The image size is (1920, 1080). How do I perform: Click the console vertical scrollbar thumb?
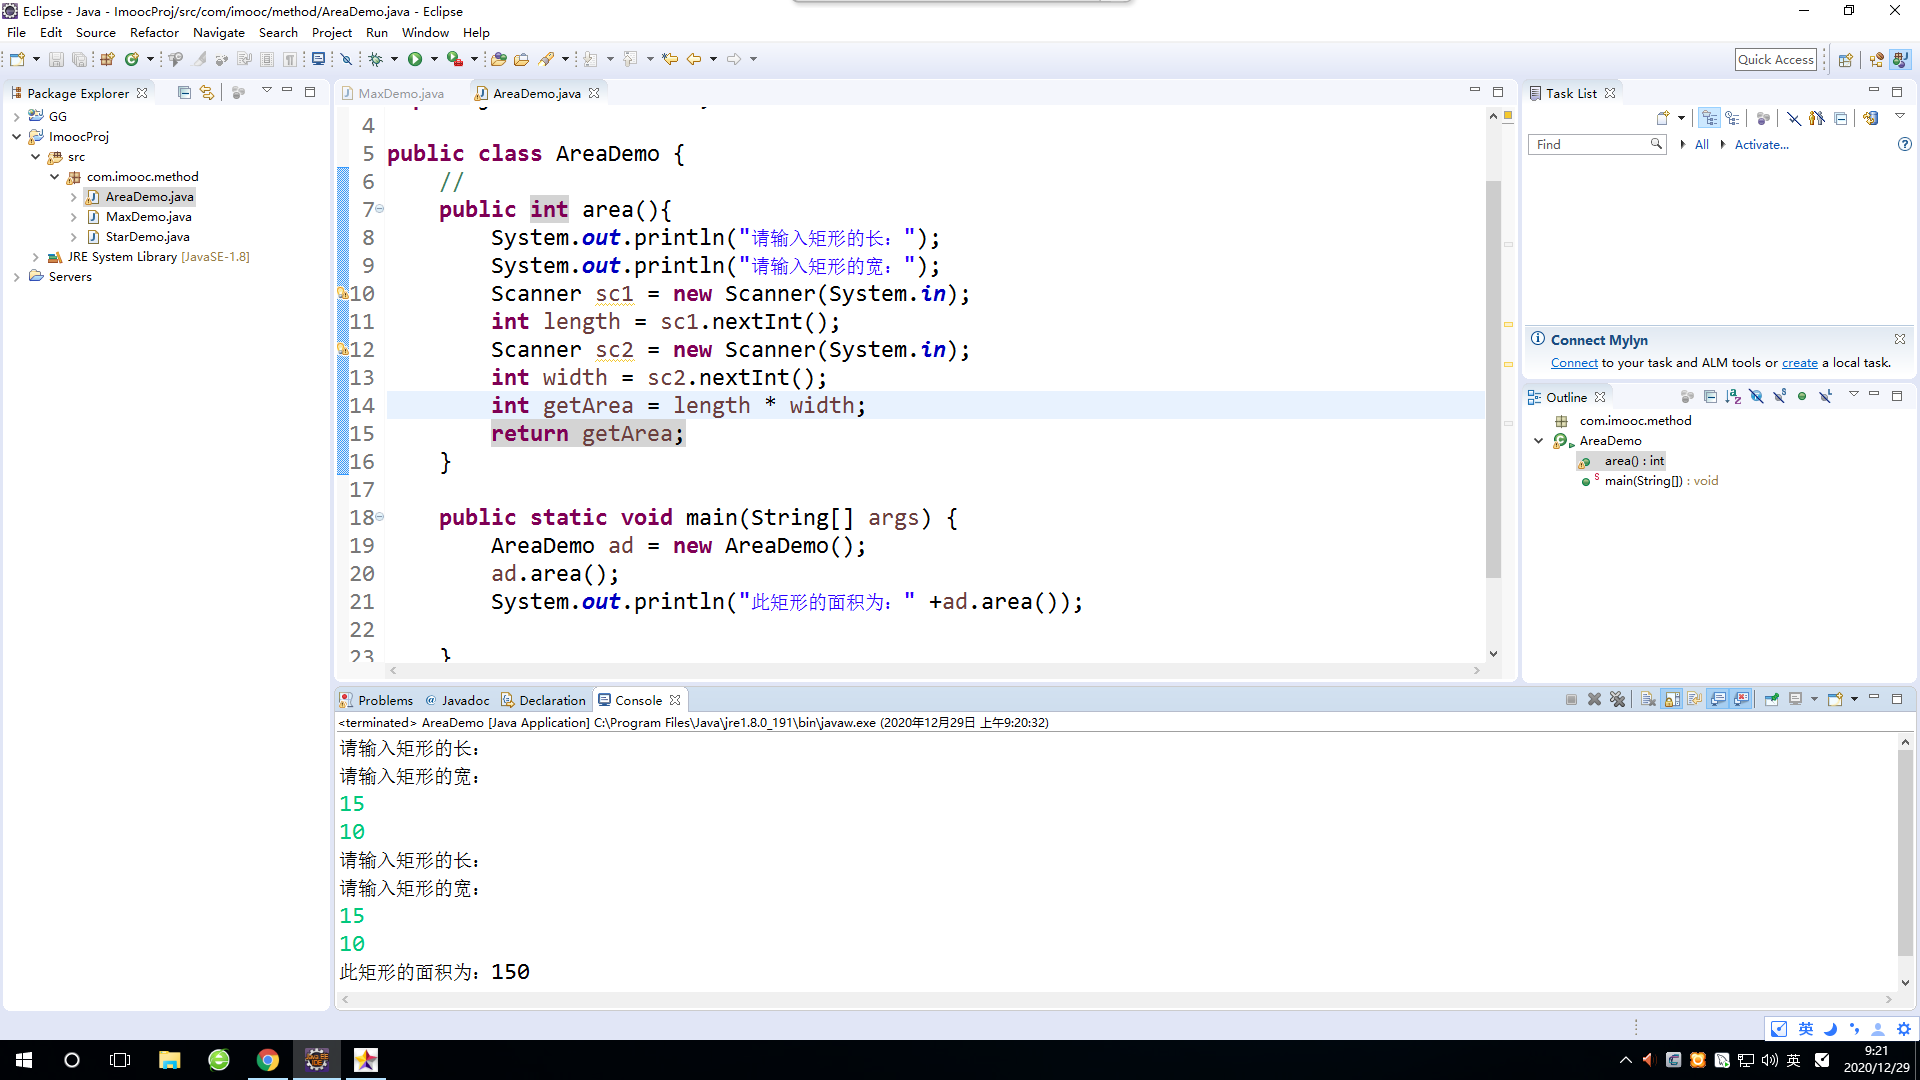pos(1905,852)
